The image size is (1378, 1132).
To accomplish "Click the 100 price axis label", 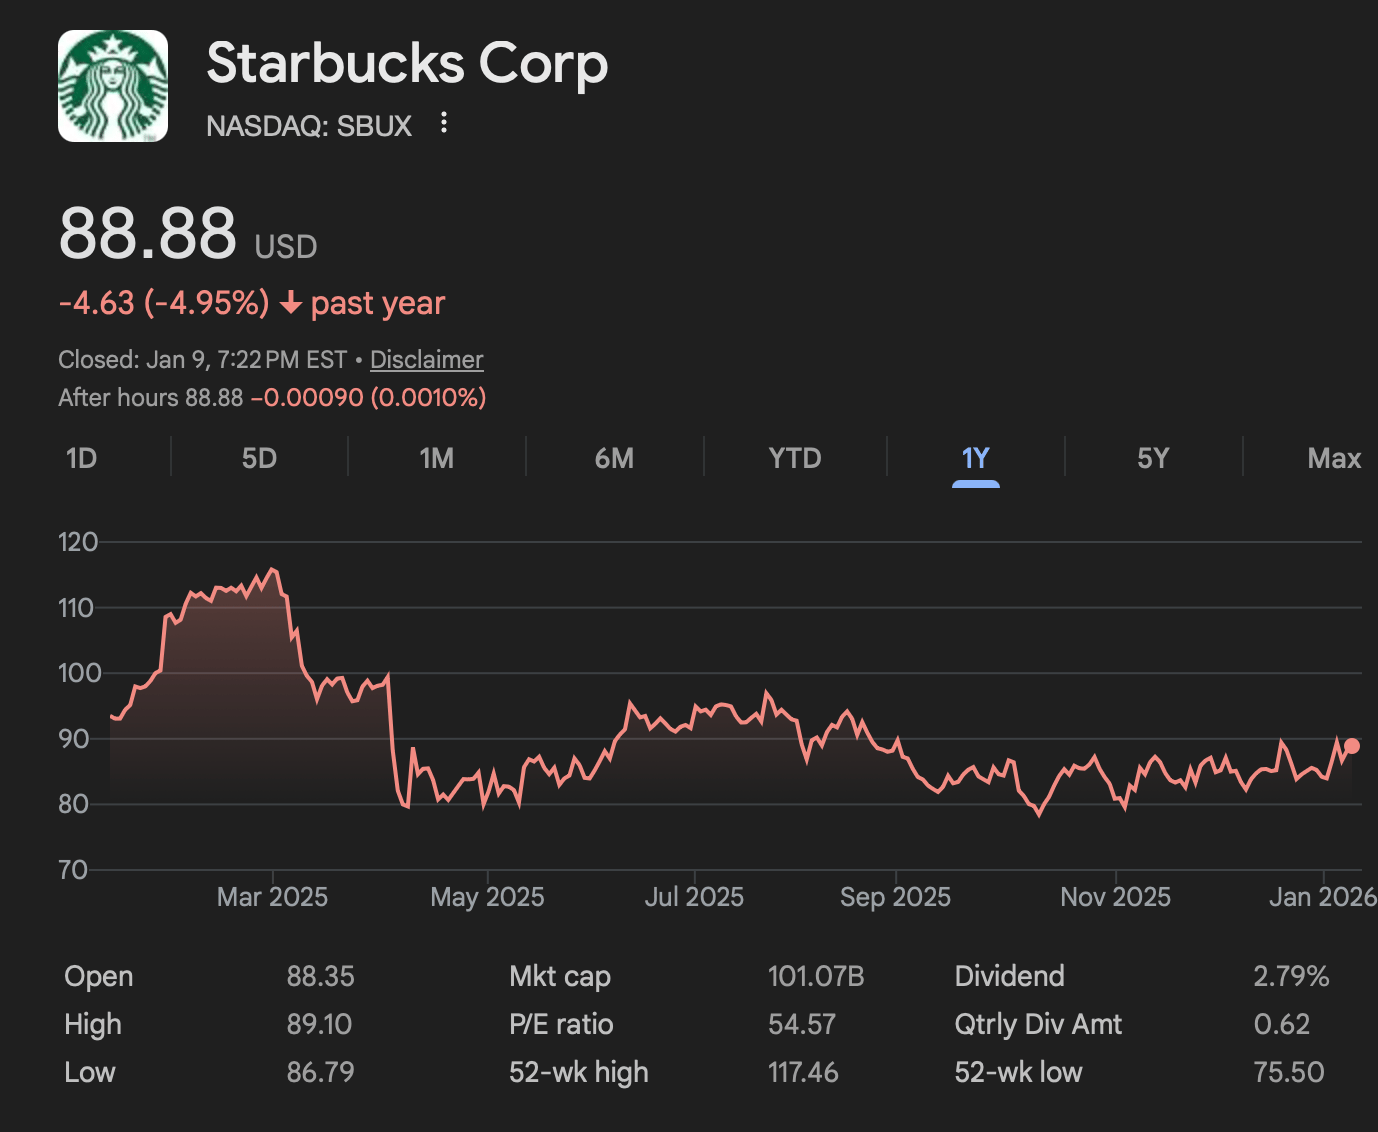I will point(80,673).
